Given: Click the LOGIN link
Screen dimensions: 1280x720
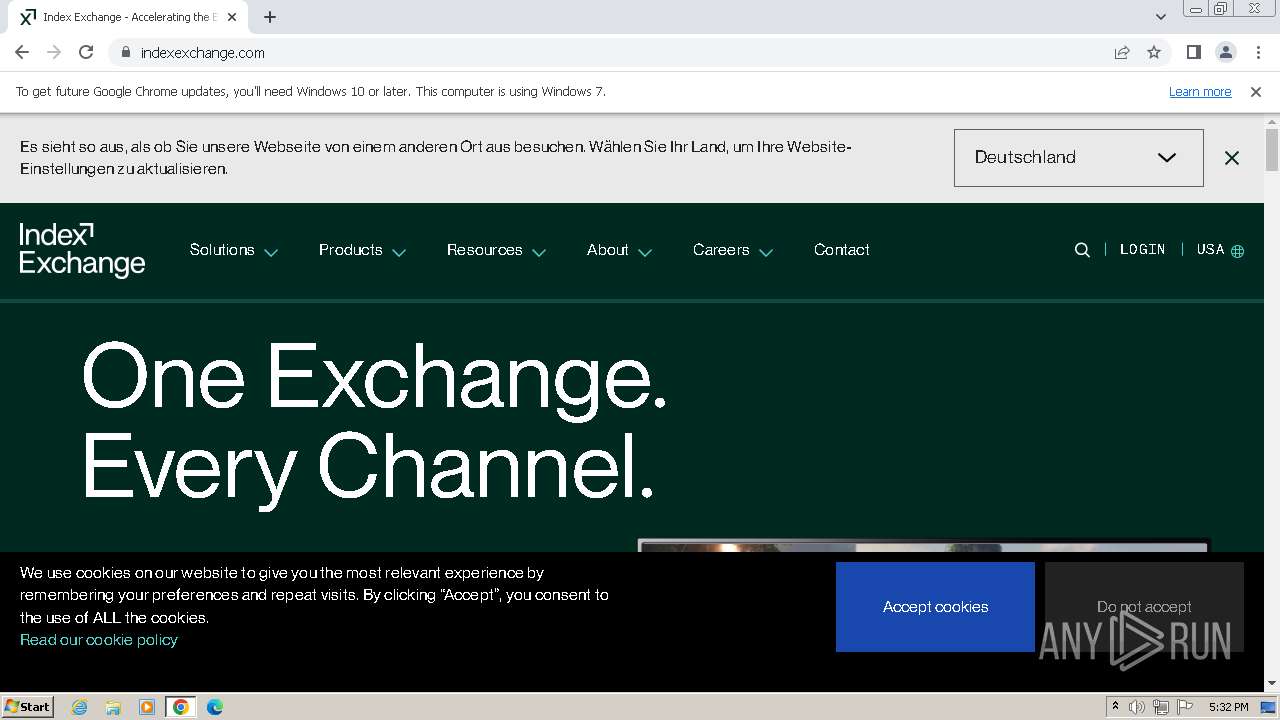Looking at the screenshot, I should pos(1143,250).
